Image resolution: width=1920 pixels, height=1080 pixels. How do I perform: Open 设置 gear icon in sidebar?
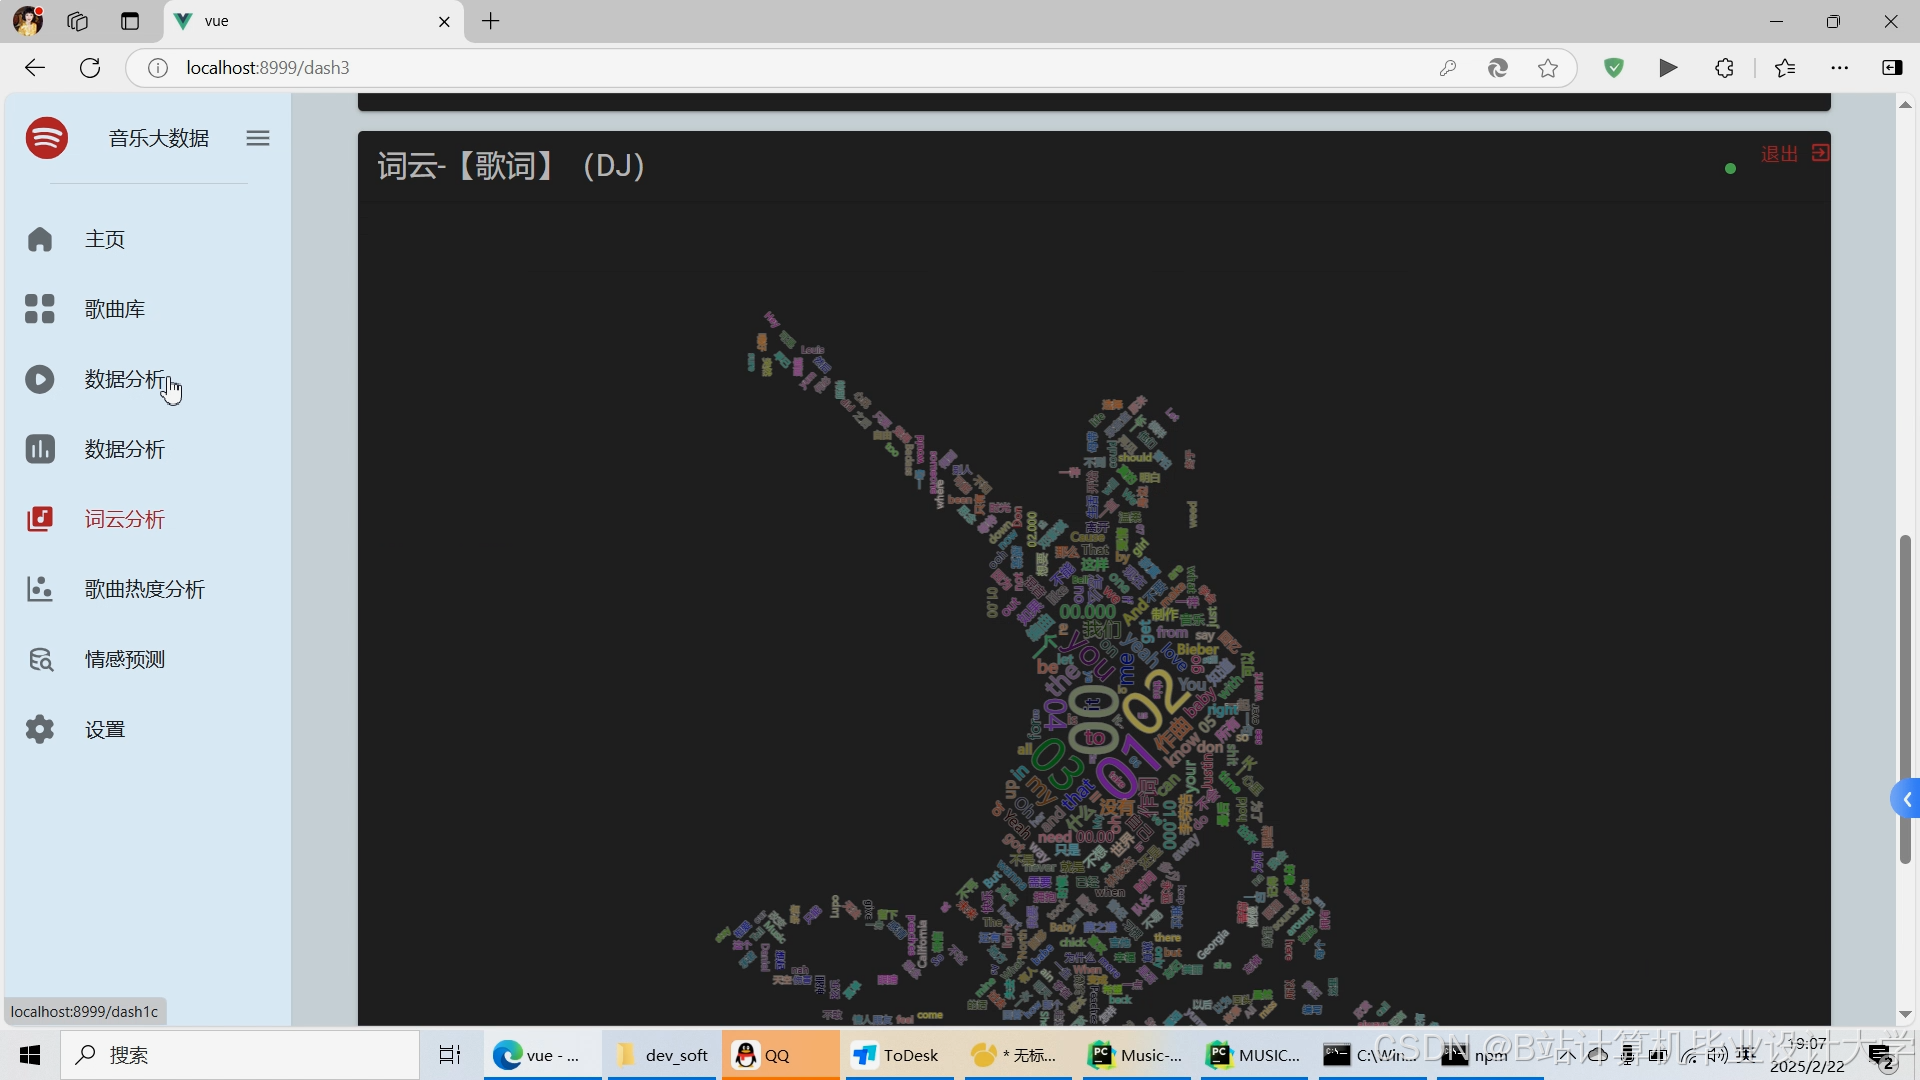pyautogui.click(x=40, y=730)
